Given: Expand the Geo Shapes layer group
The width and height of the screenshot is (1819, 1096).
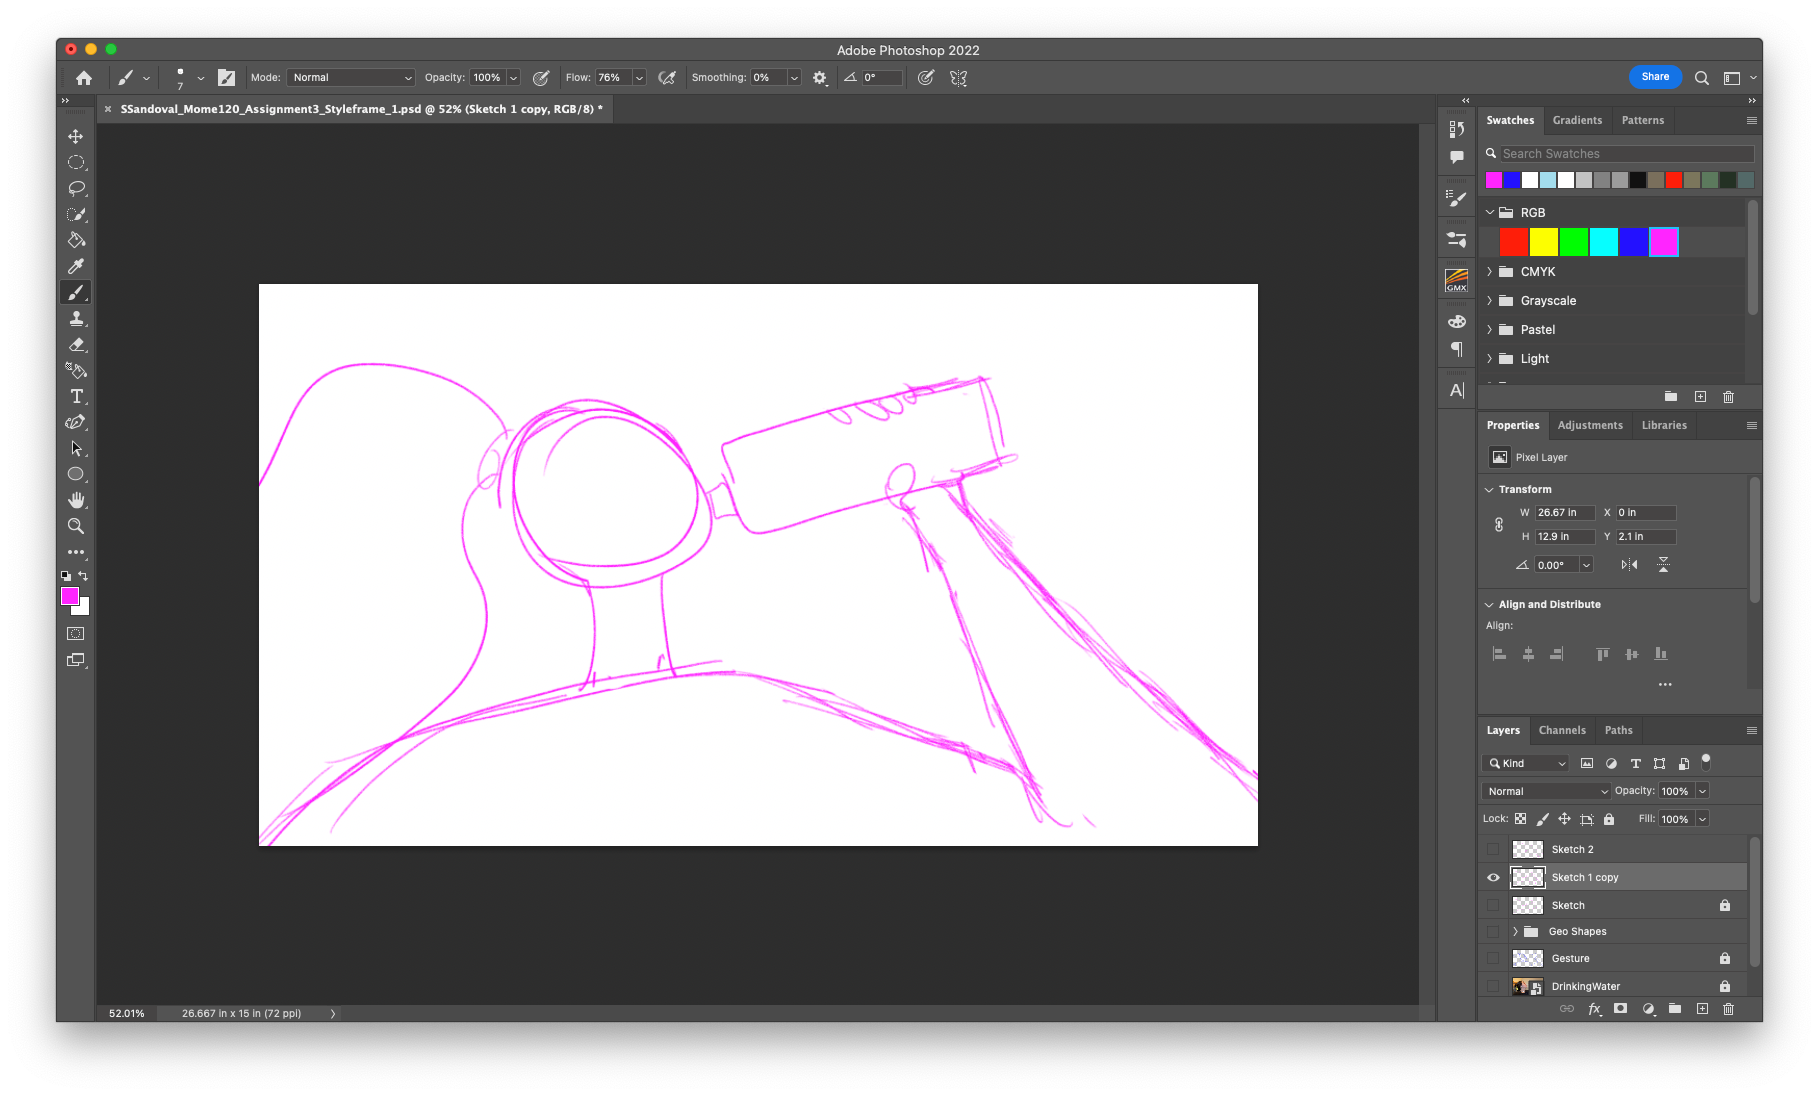Looking at the screenshot, I should pos(1515,931).
